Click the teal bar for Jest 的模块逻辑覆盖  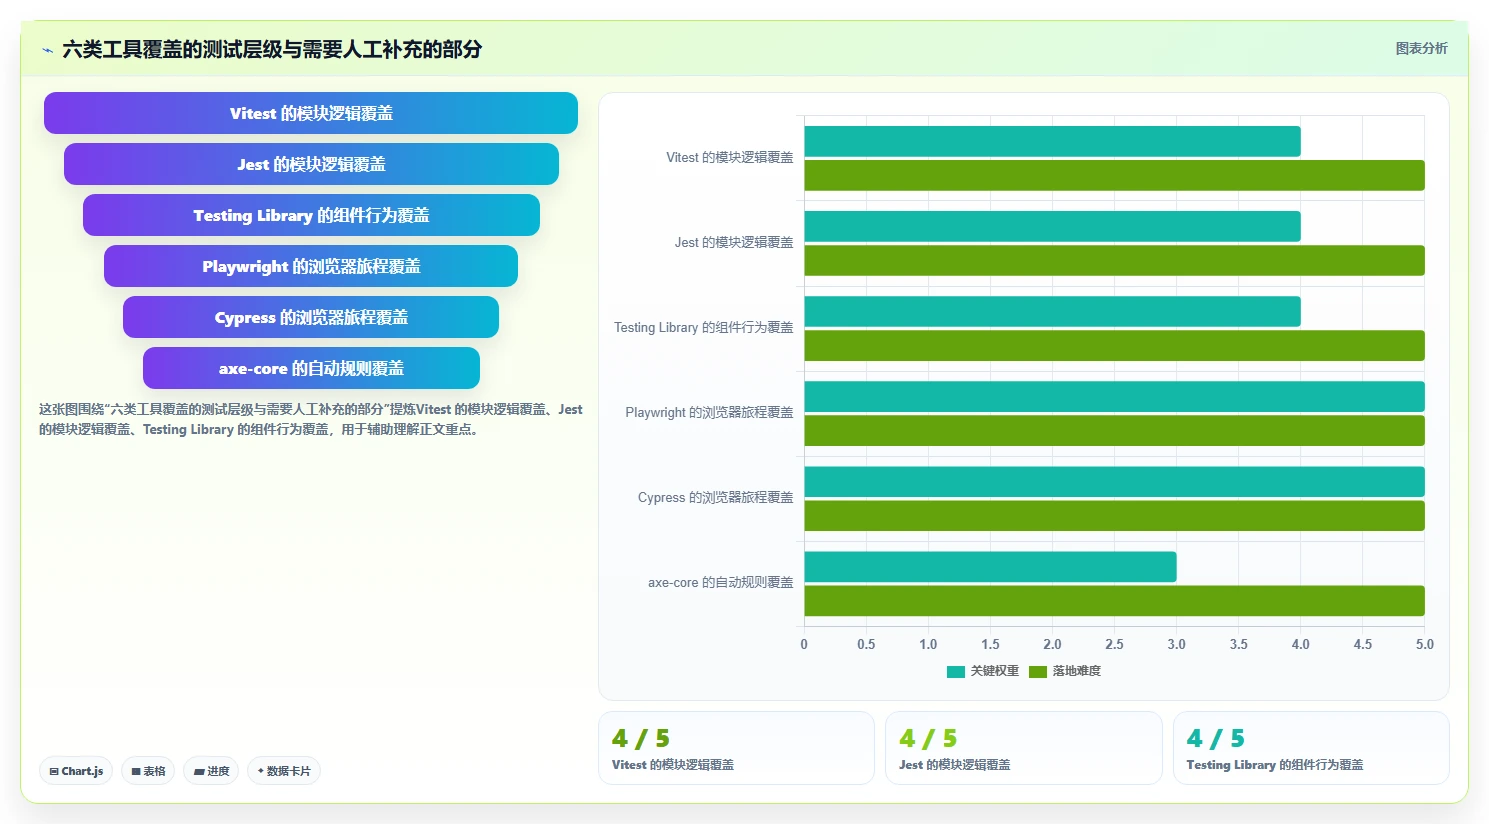[x=1052, y=226]
